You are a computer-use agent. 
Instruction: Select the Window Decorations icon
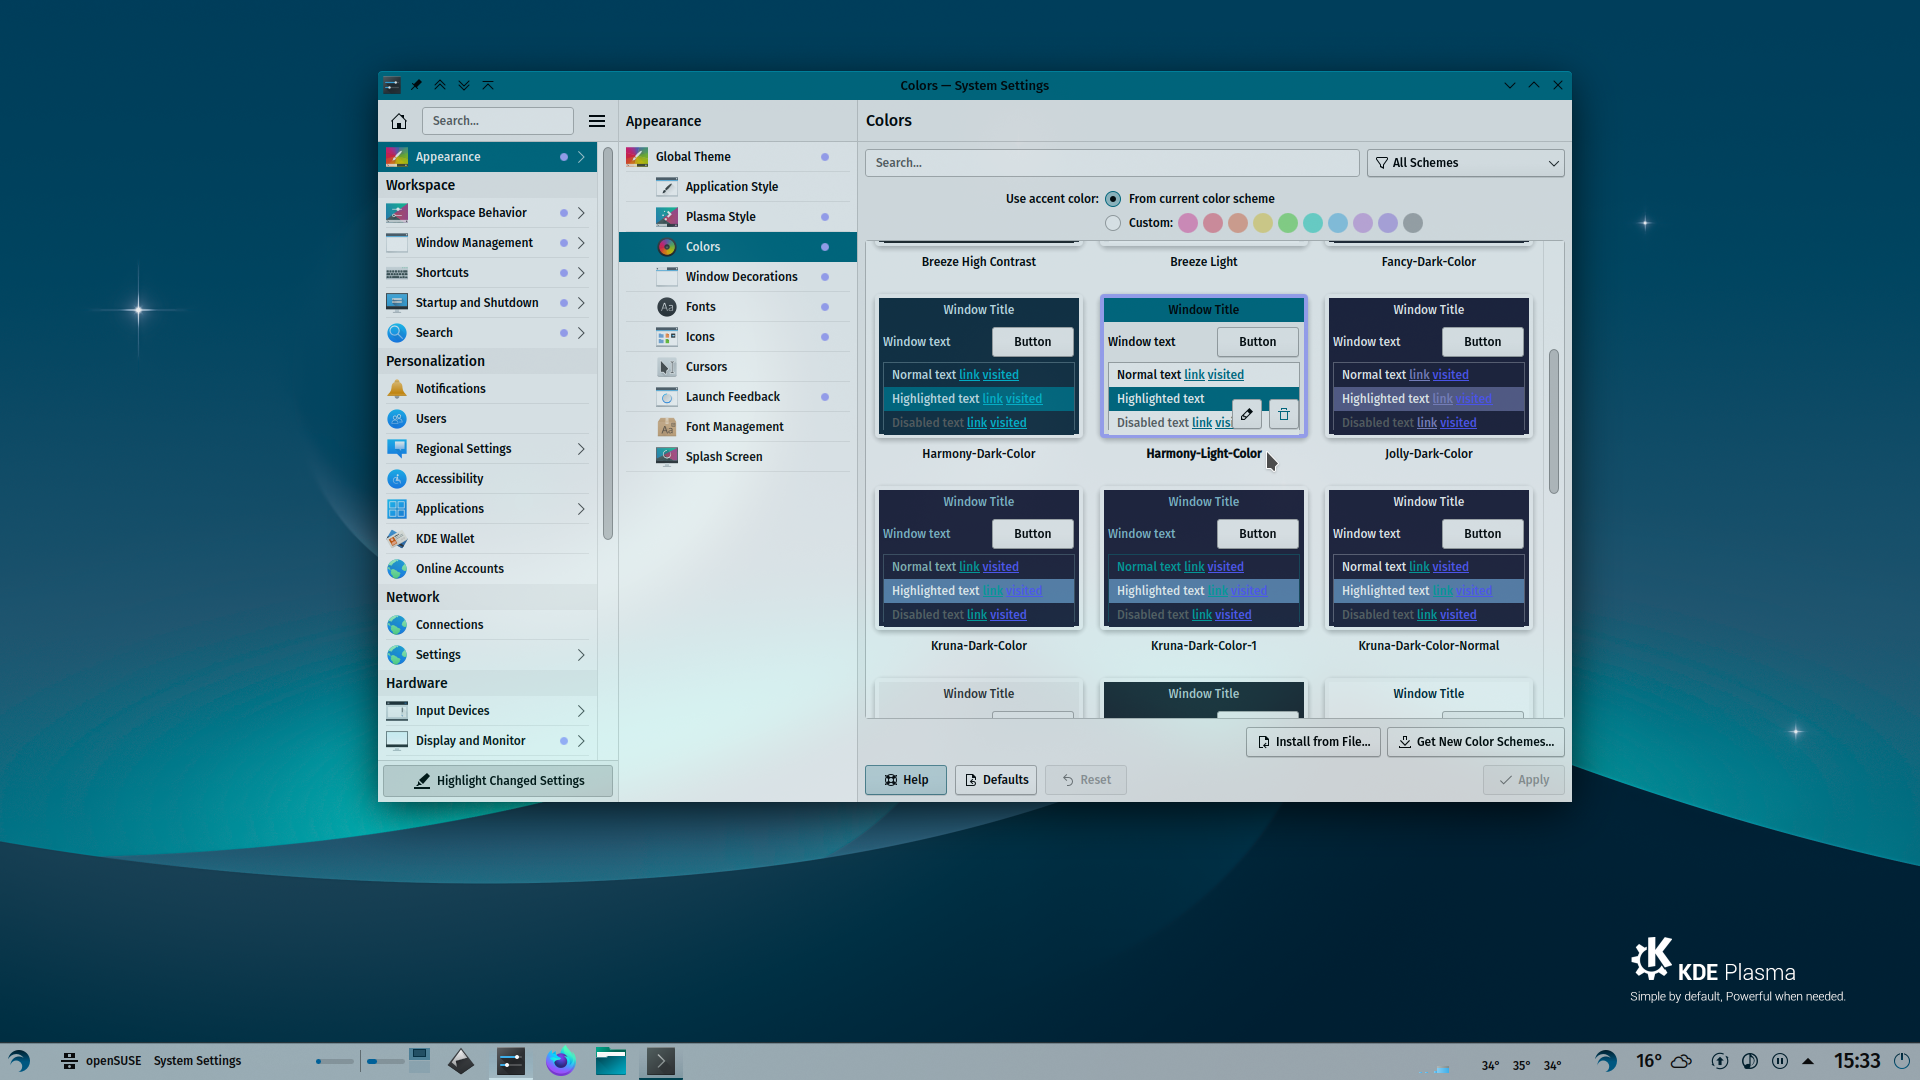pyautogui.click(x=667, y=276)
